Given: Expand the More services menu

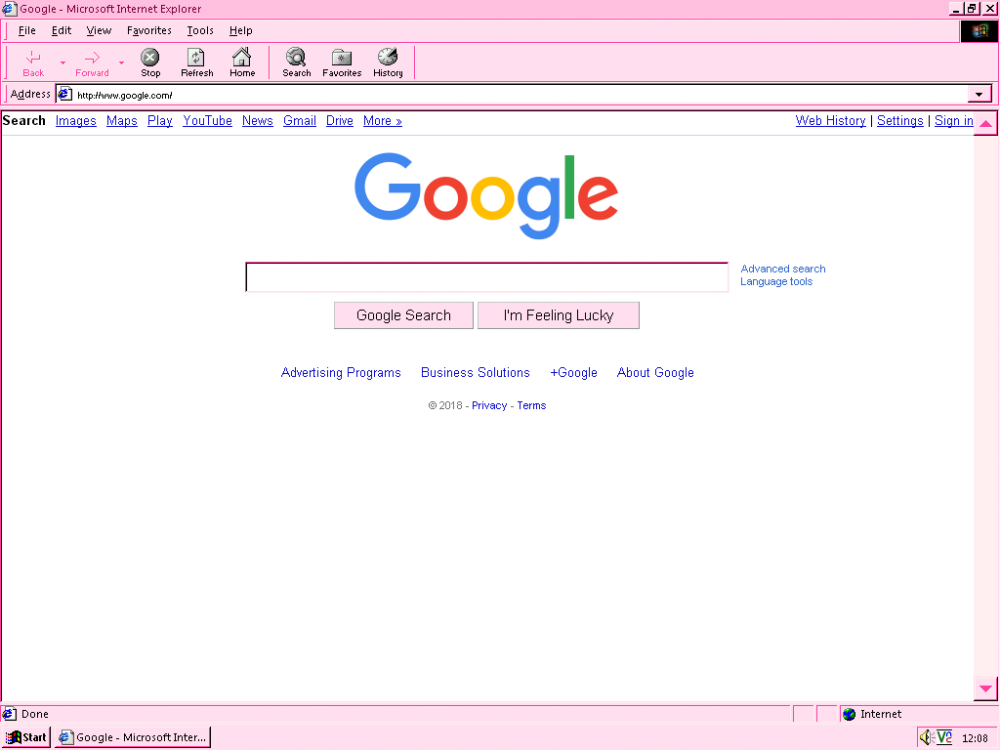Looking at the screenshot, I should pos(382,120).
